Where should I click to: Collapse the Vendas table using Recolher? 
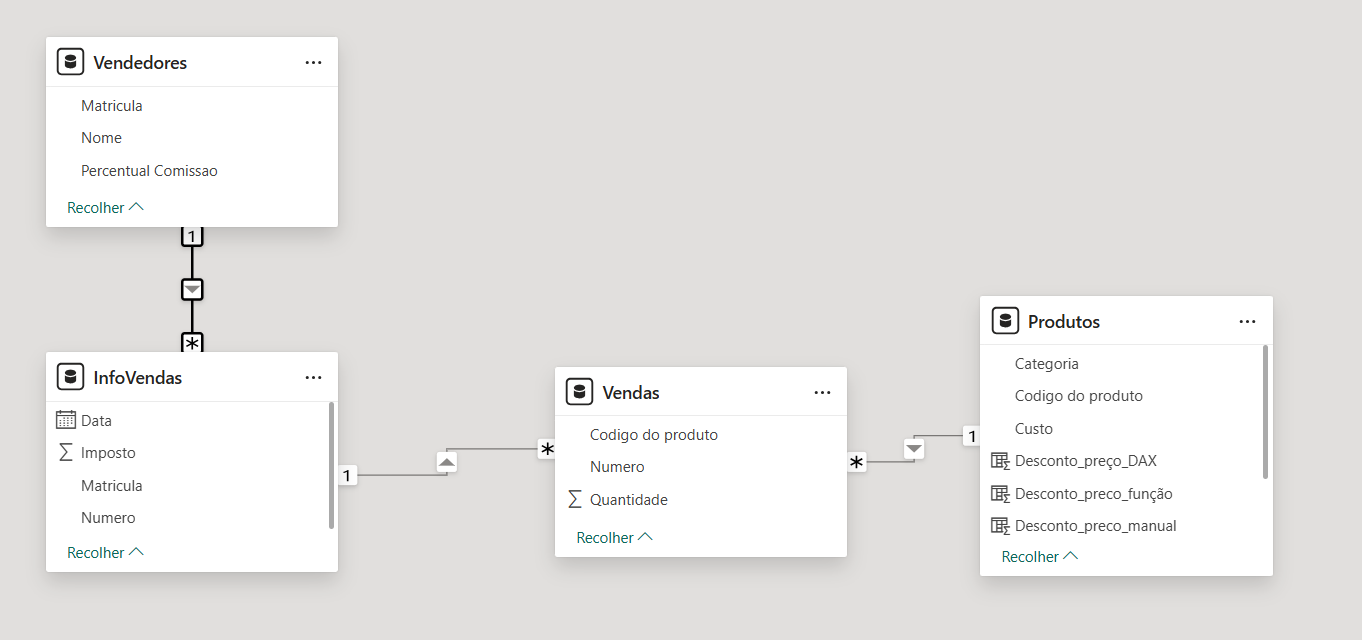614,537
